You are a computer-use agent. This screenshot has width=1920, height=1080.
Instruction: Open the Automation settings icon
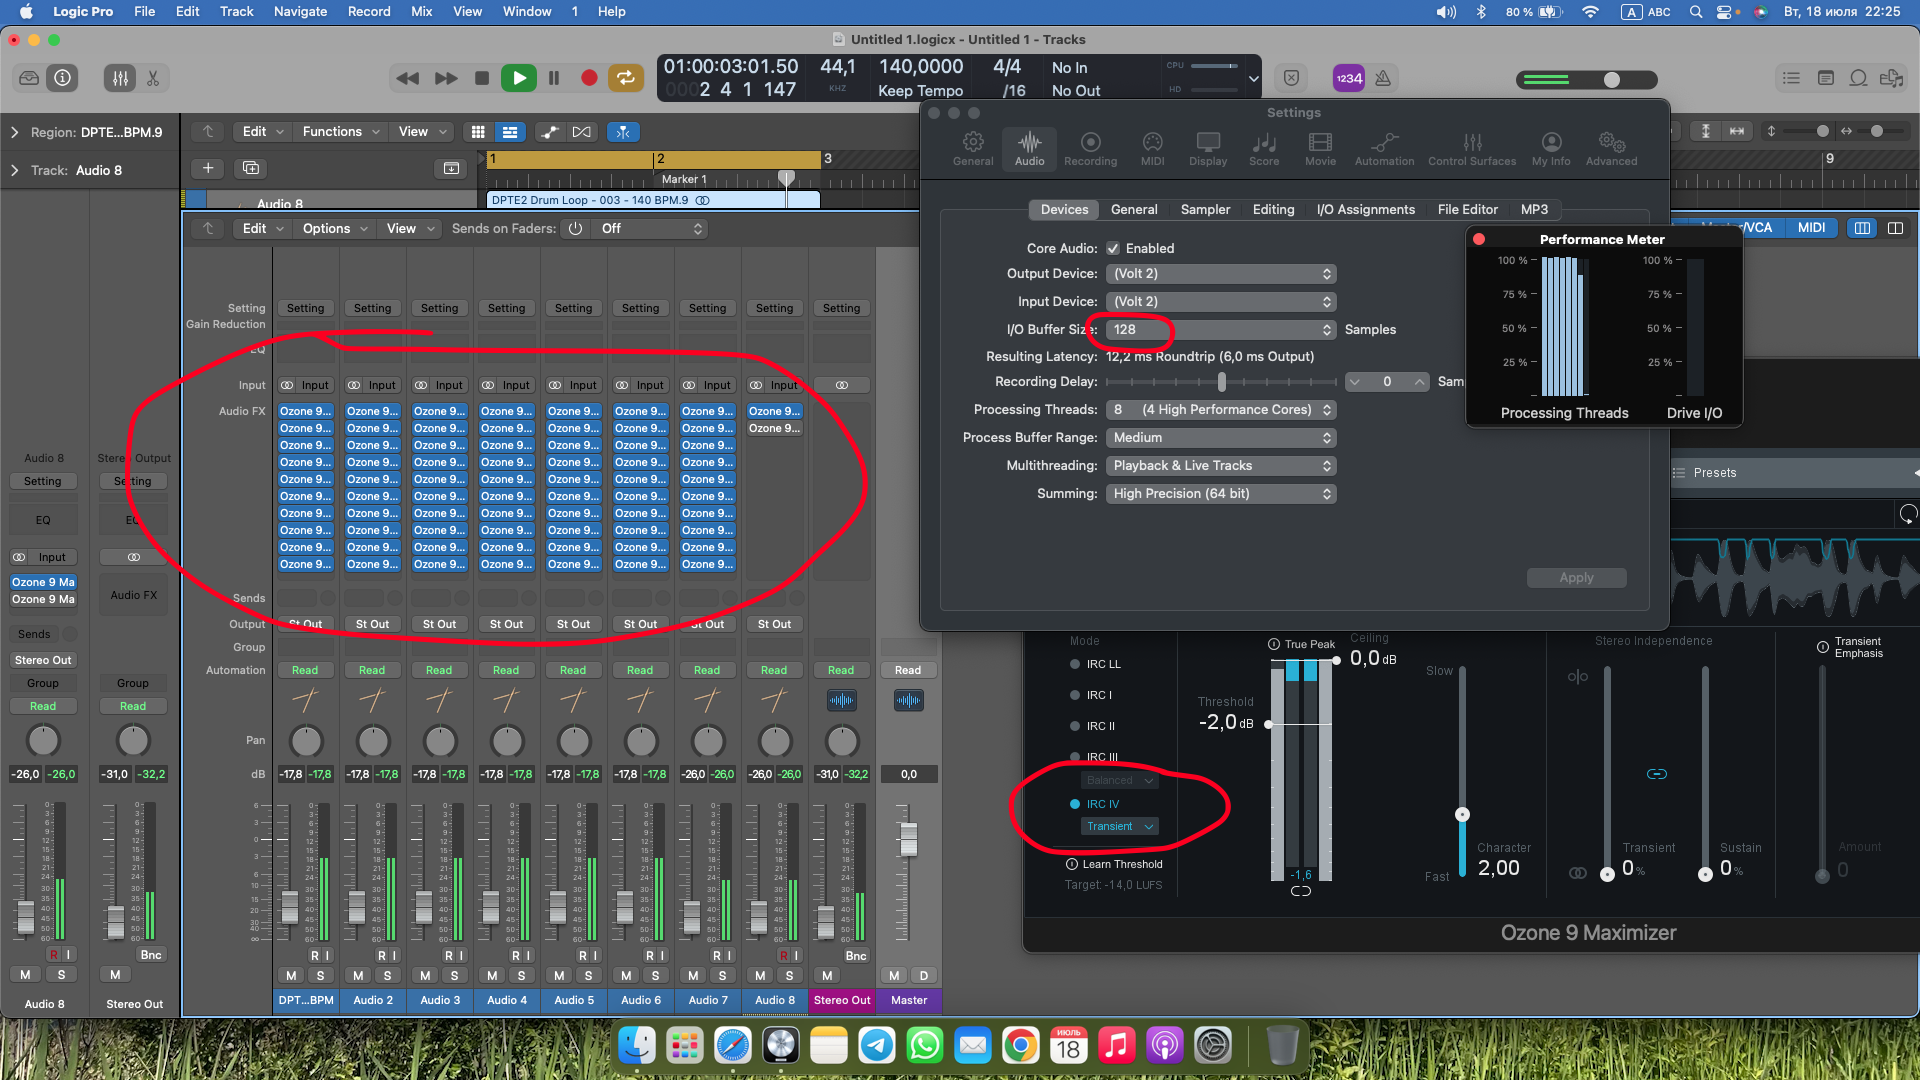coord(1384,148)
